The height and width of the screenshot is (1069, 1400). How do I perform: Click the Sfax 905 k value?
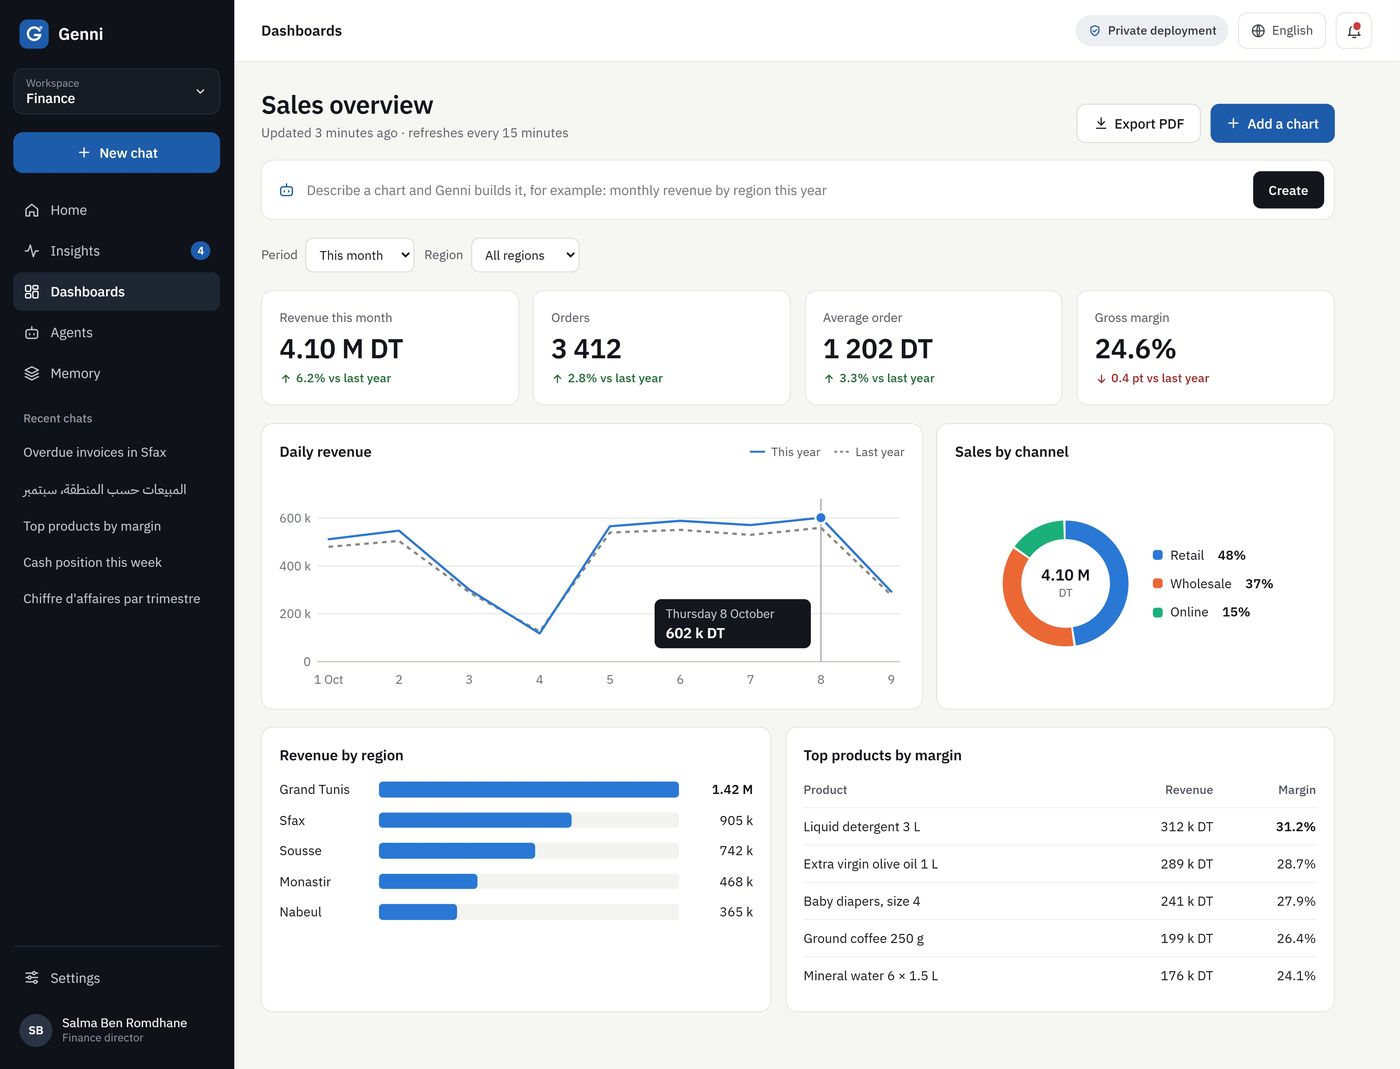[736, 821]
